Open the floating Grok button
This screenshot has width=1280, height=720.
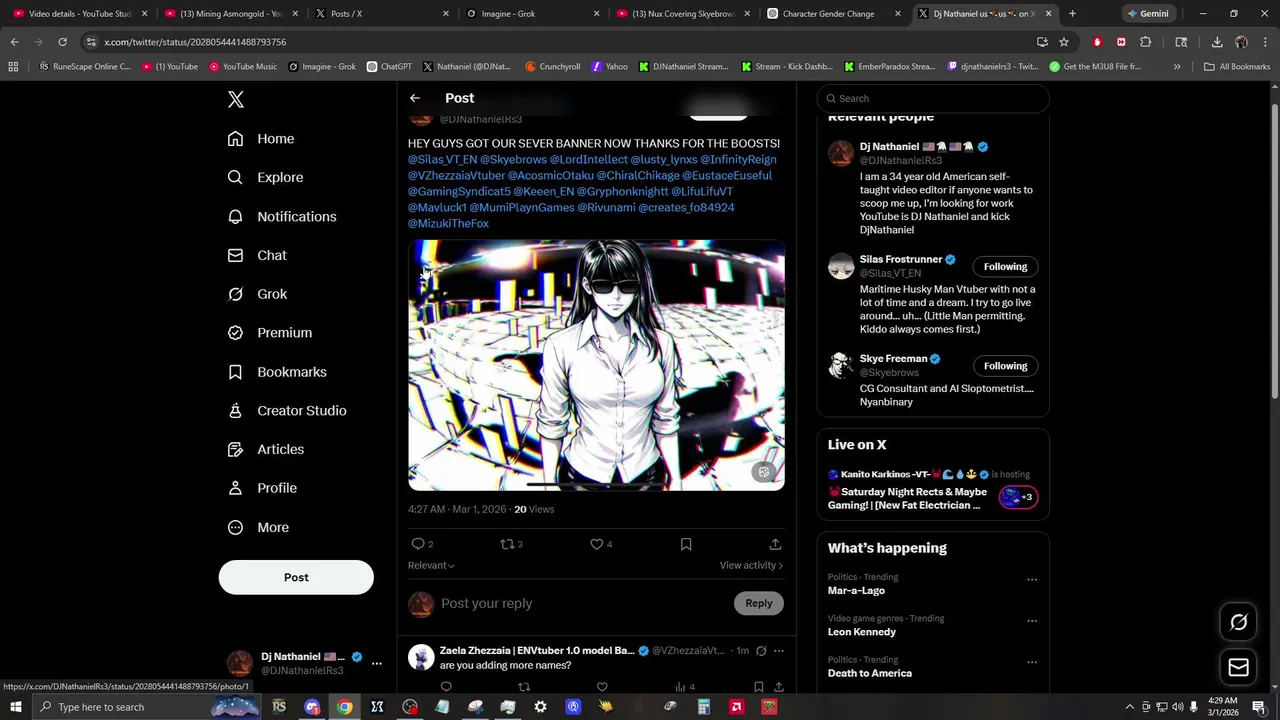coord(1238,622)
